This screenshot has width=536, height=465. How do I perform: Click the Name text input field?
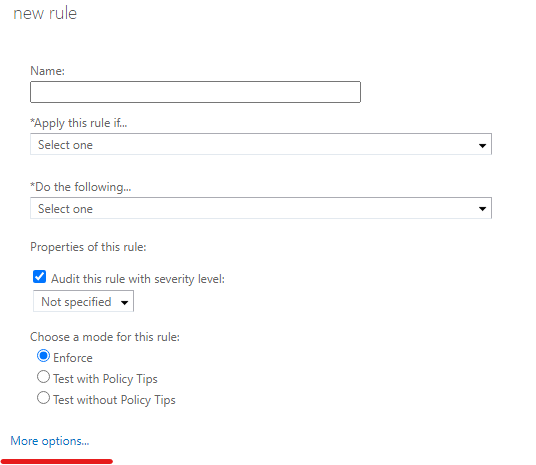[x=195, y=92]
